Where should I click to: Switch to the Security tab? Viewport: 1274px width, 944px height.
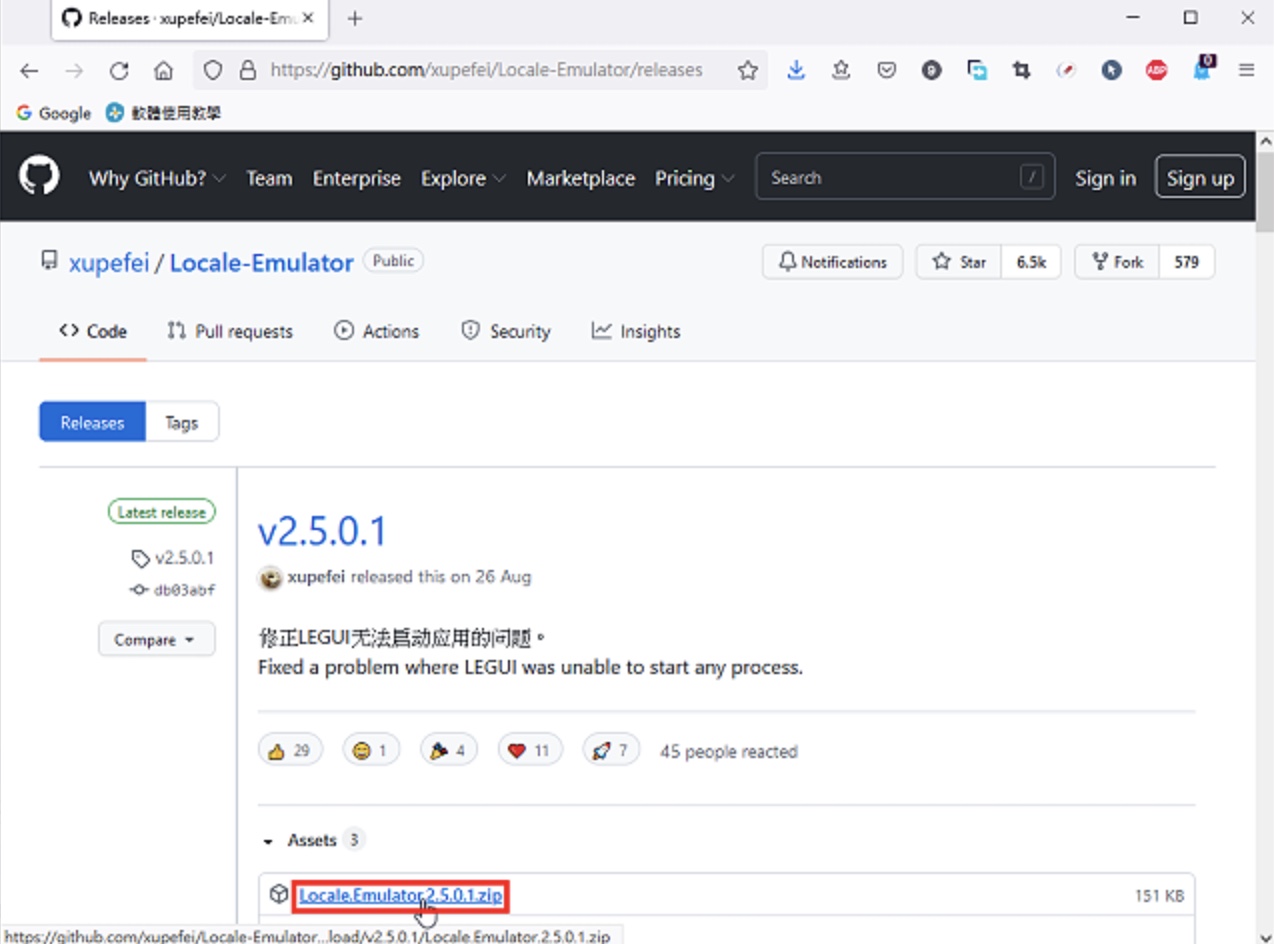[505, 331]
